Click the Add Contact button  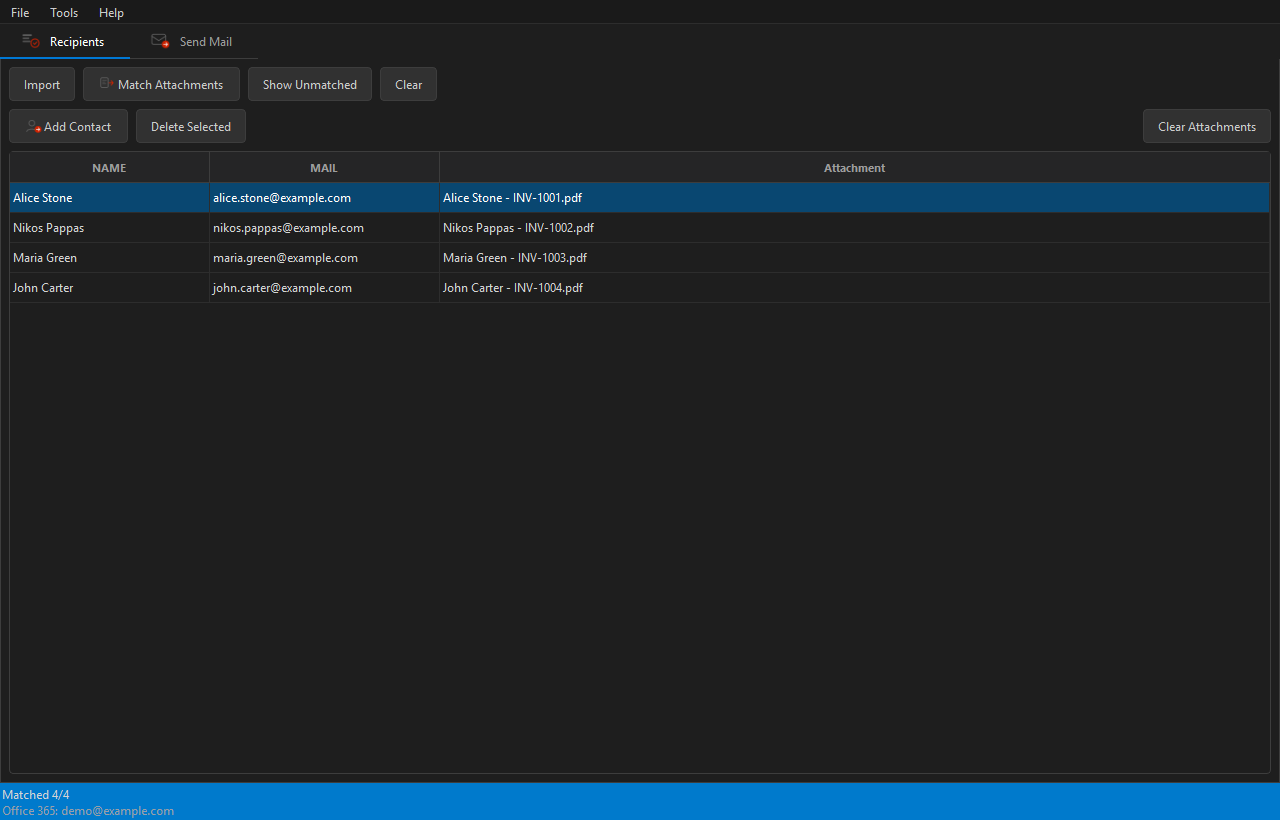pyautogui.click(x=69, y=127)
